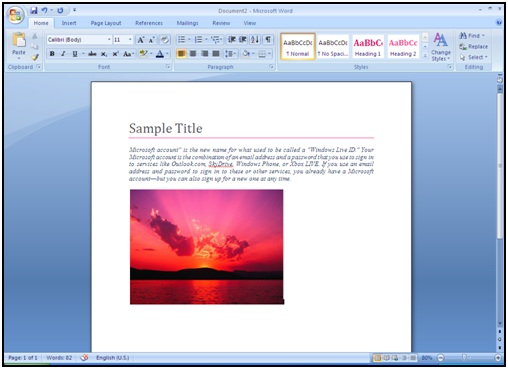
Task: Toggle Show/Hide paragraph marks
Action: 268,40
